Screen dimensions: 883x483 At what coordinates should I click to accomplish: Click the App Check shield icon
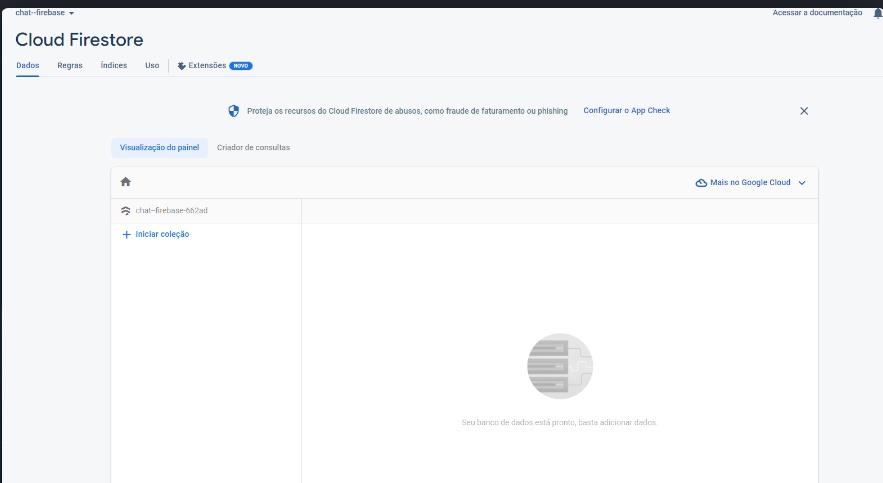tap(233, 111)
